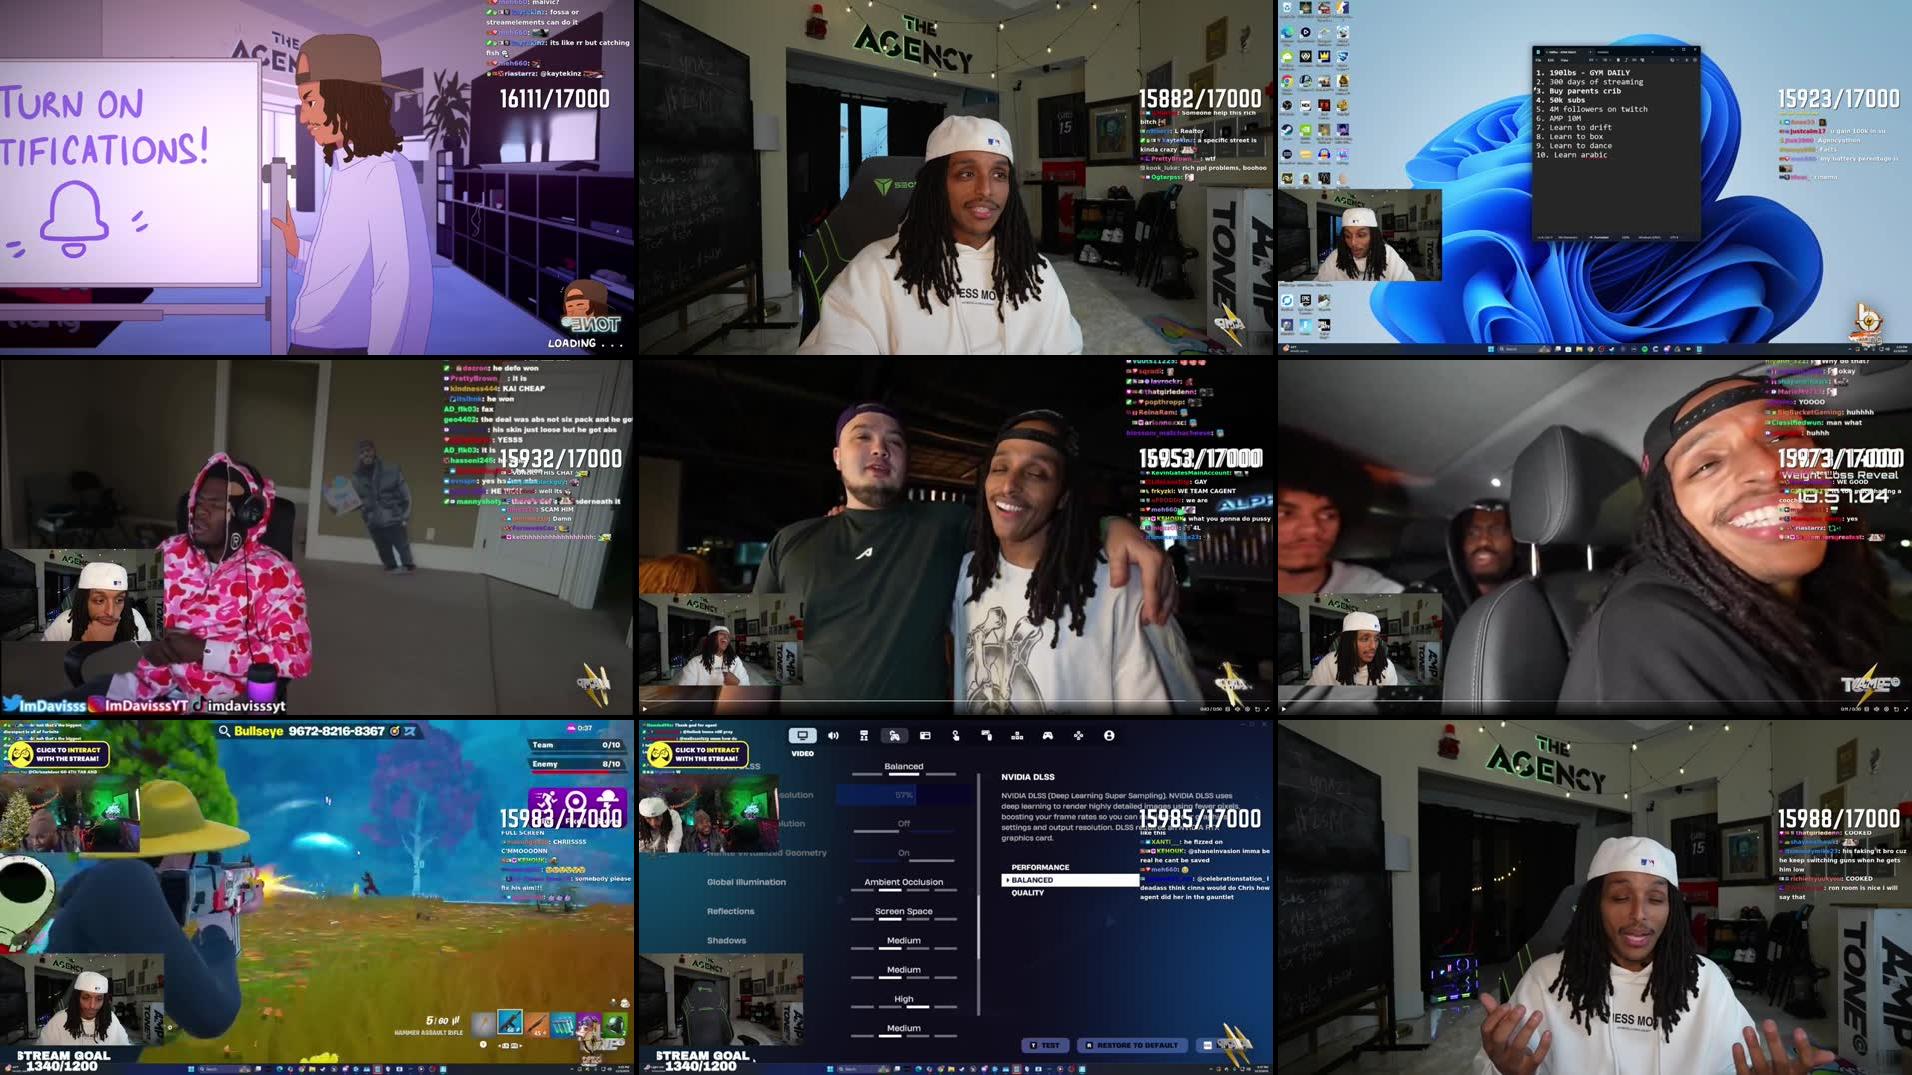This screenshot has height=1075, width=1912.
Task: Click the TEST button in video settings
Action: click(1046, 1045)
